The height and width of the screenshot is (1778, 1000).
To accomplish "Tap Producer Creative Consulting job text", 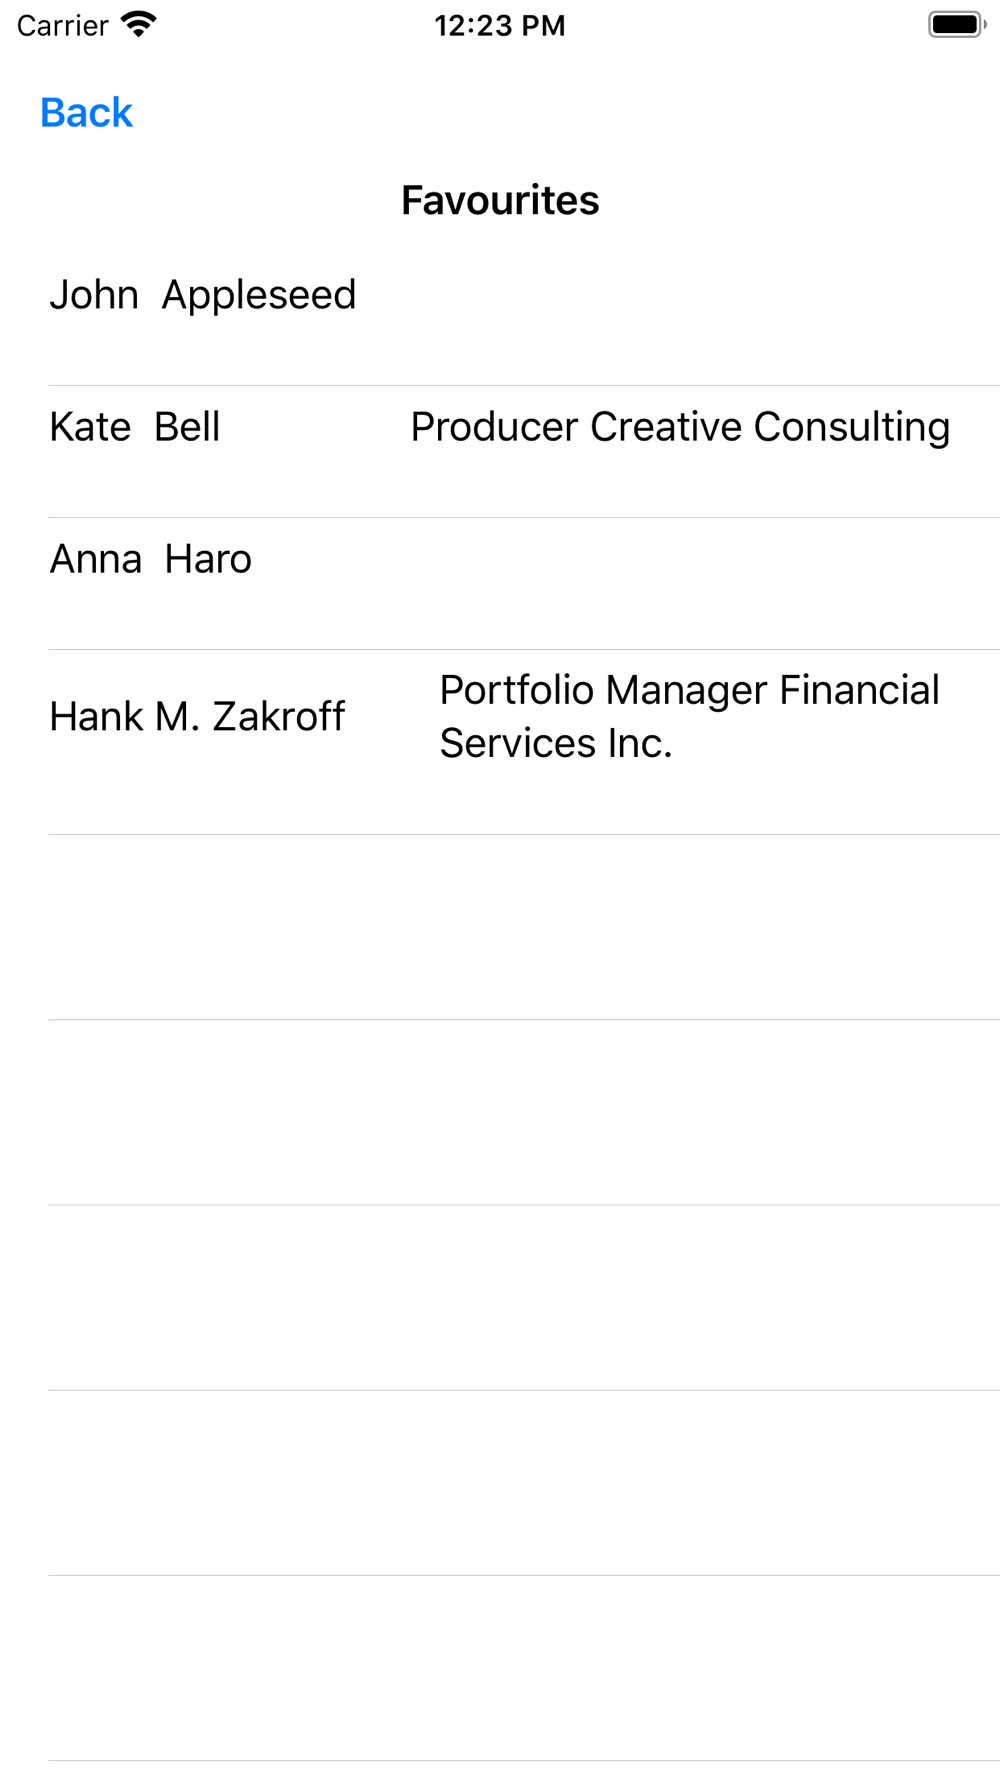I will pos(680,427).
